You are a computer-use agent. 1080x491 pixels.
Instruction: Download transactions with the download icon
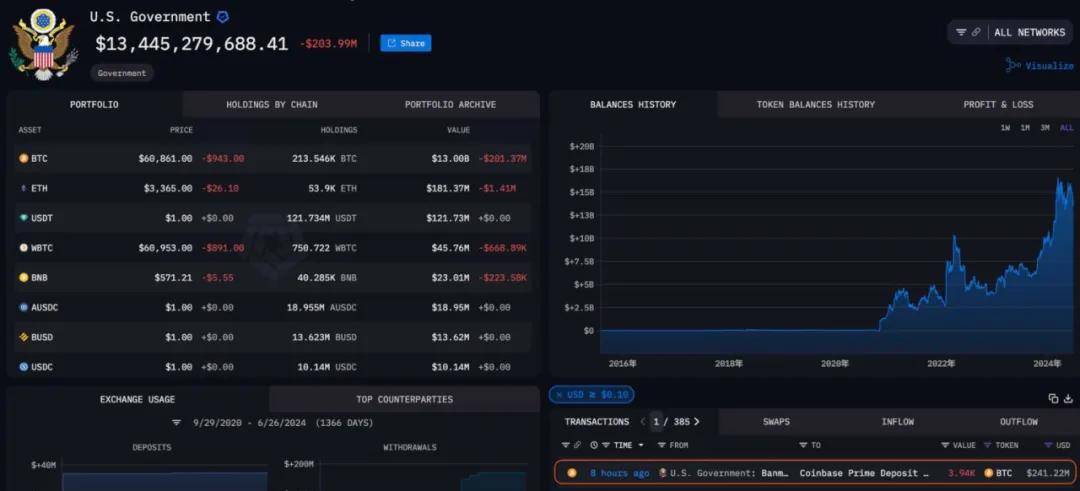click(x=1067, y=398)
